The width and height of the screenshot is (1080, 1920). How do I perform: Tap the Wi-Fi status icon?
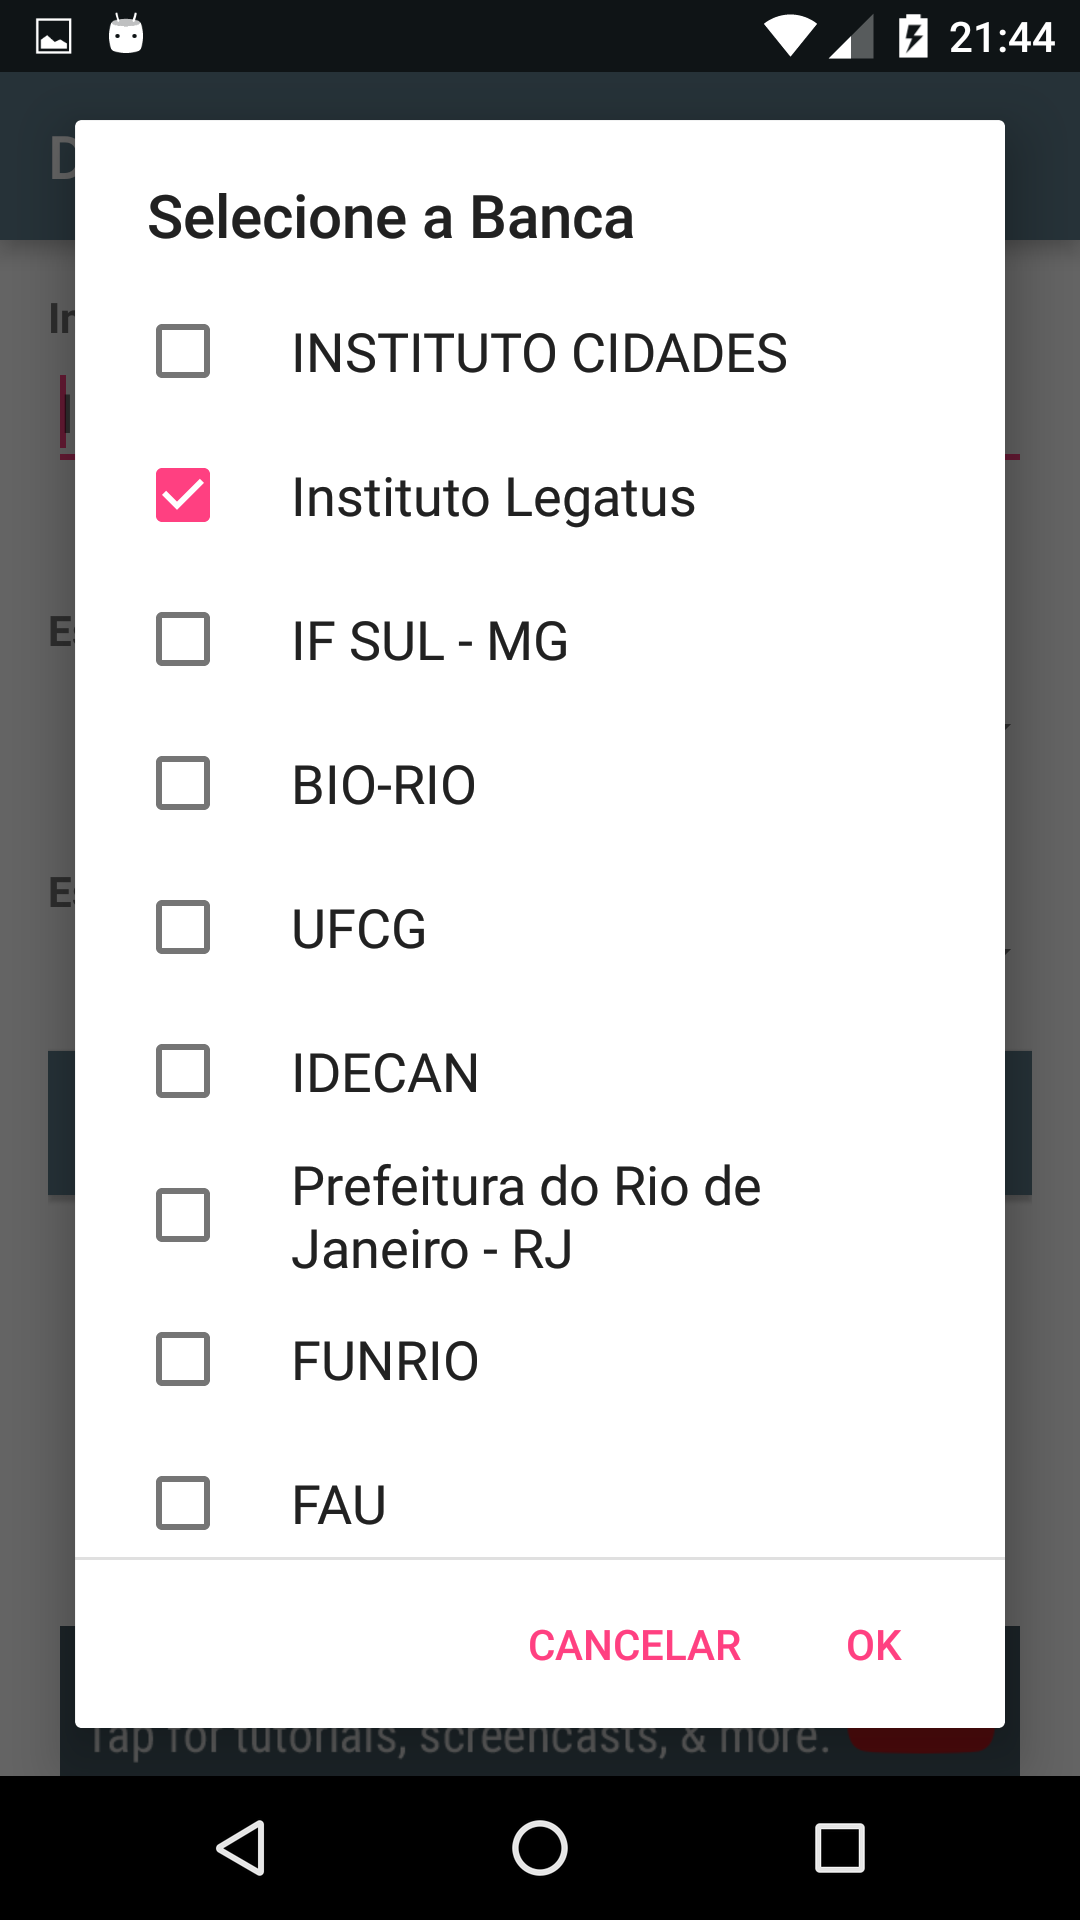pyautogui.click(x=790, y=37)
